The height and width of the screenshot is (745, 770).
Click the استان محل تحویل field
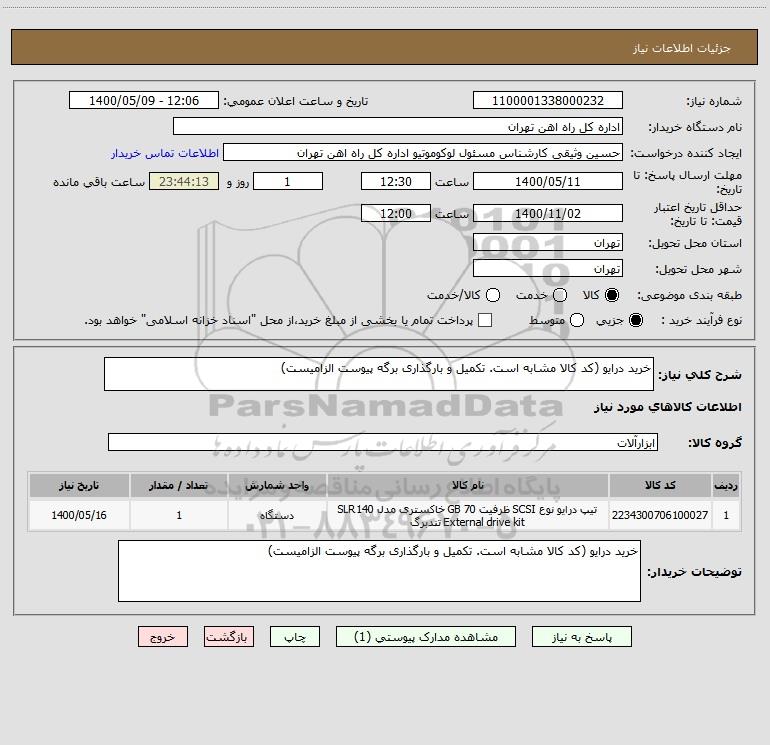[548, 242]
